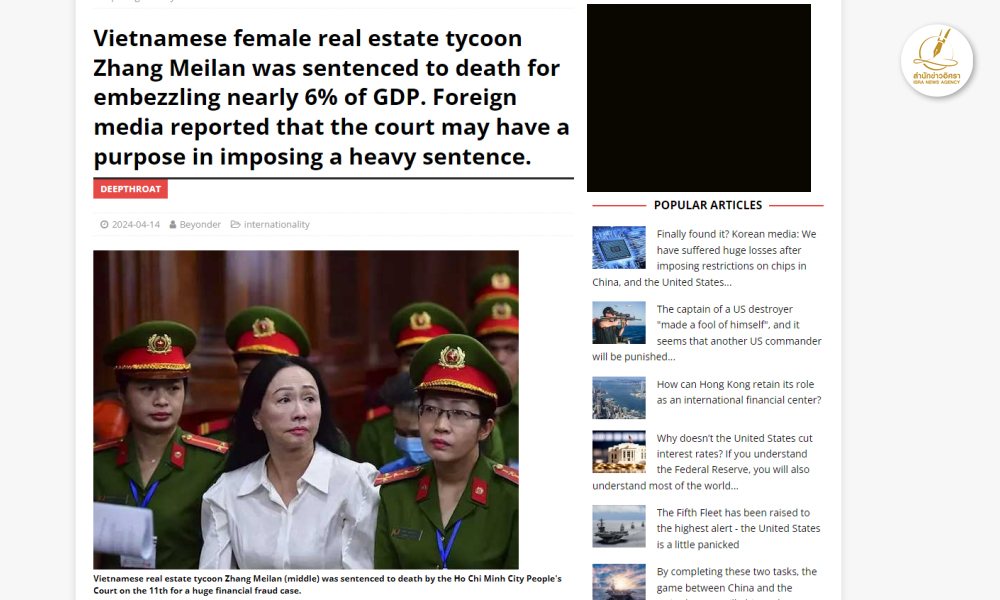Viewport: 1000px width, 600px height.
Task: Open the Beyonder author link
Action: coord(200,224)
